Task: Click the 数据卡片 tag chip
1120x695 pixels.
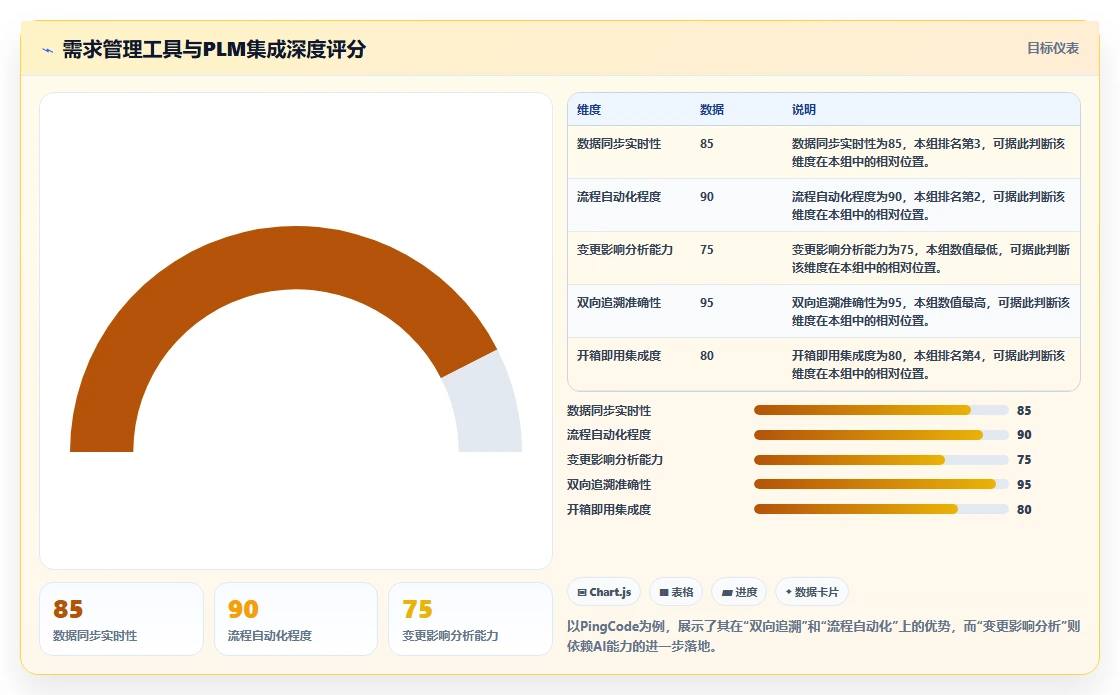Action: [811, 592]
